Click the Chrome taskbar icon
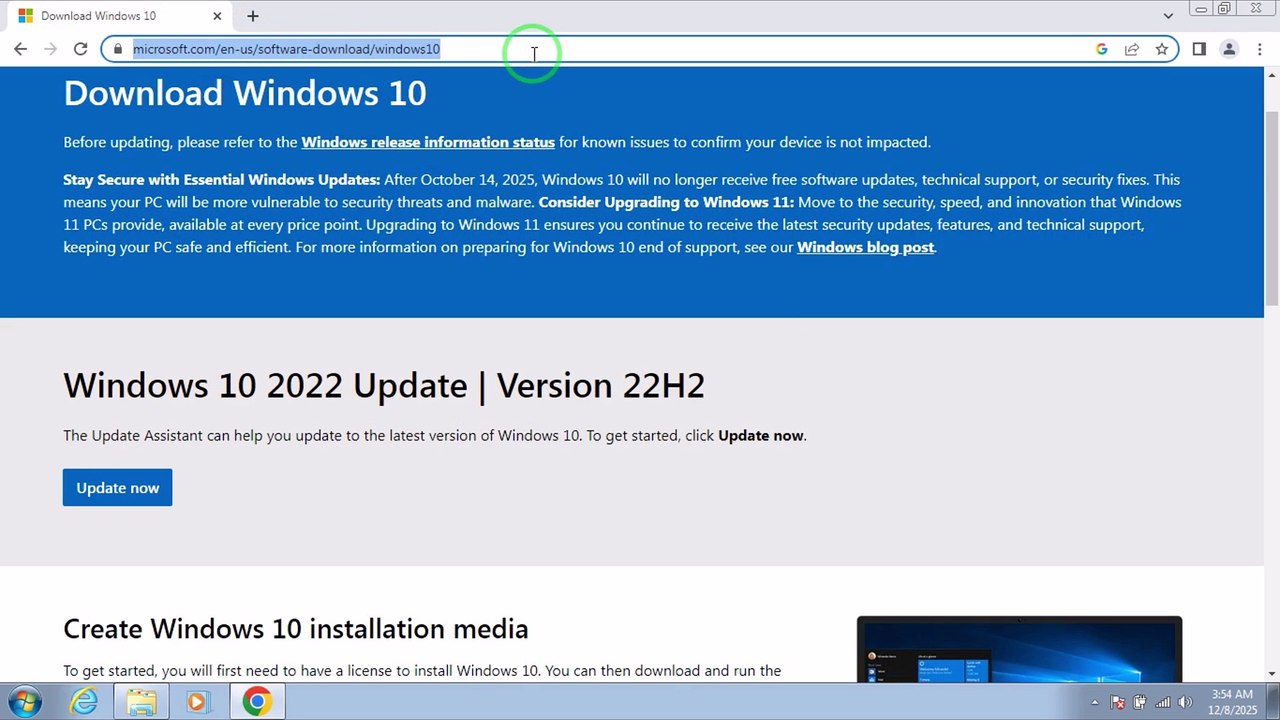This screenshot has width=1280, height=720. (257, 702)
